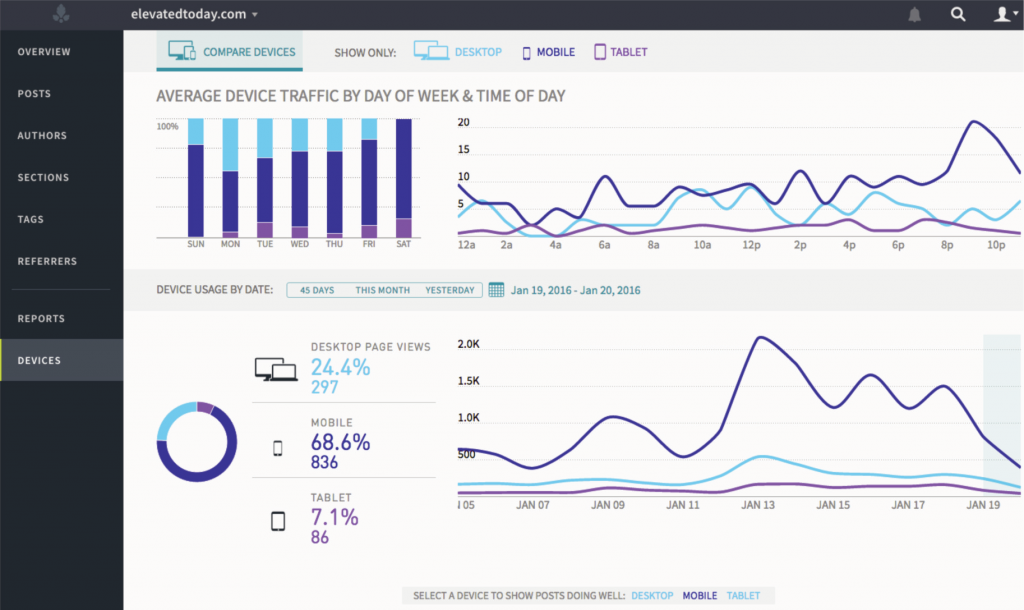
Task: Toggle Desktop filter in Show Only
Action: [458, 52]
